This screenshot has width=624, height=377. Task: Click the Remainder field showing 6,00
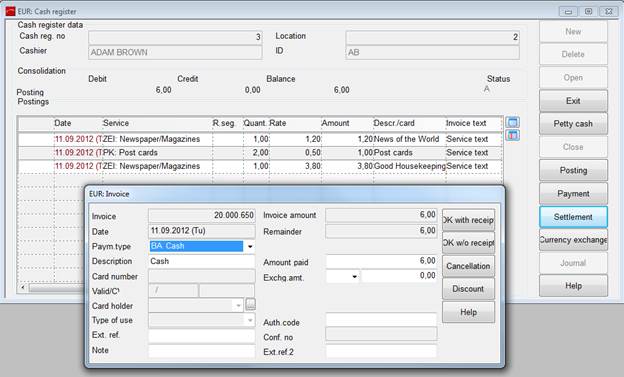point(382,231)
